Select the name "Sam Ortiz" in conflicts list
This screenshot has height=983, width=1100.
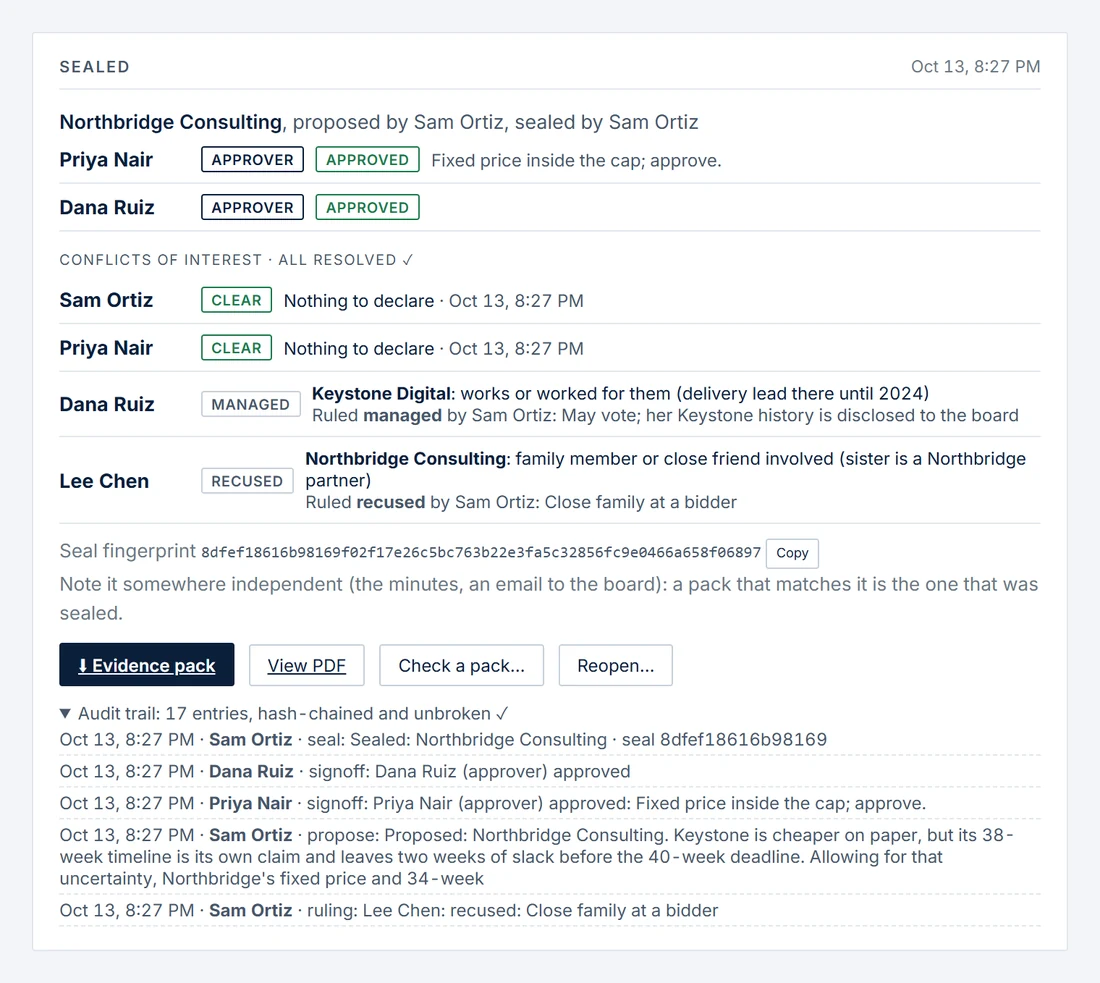pos(107,300)
